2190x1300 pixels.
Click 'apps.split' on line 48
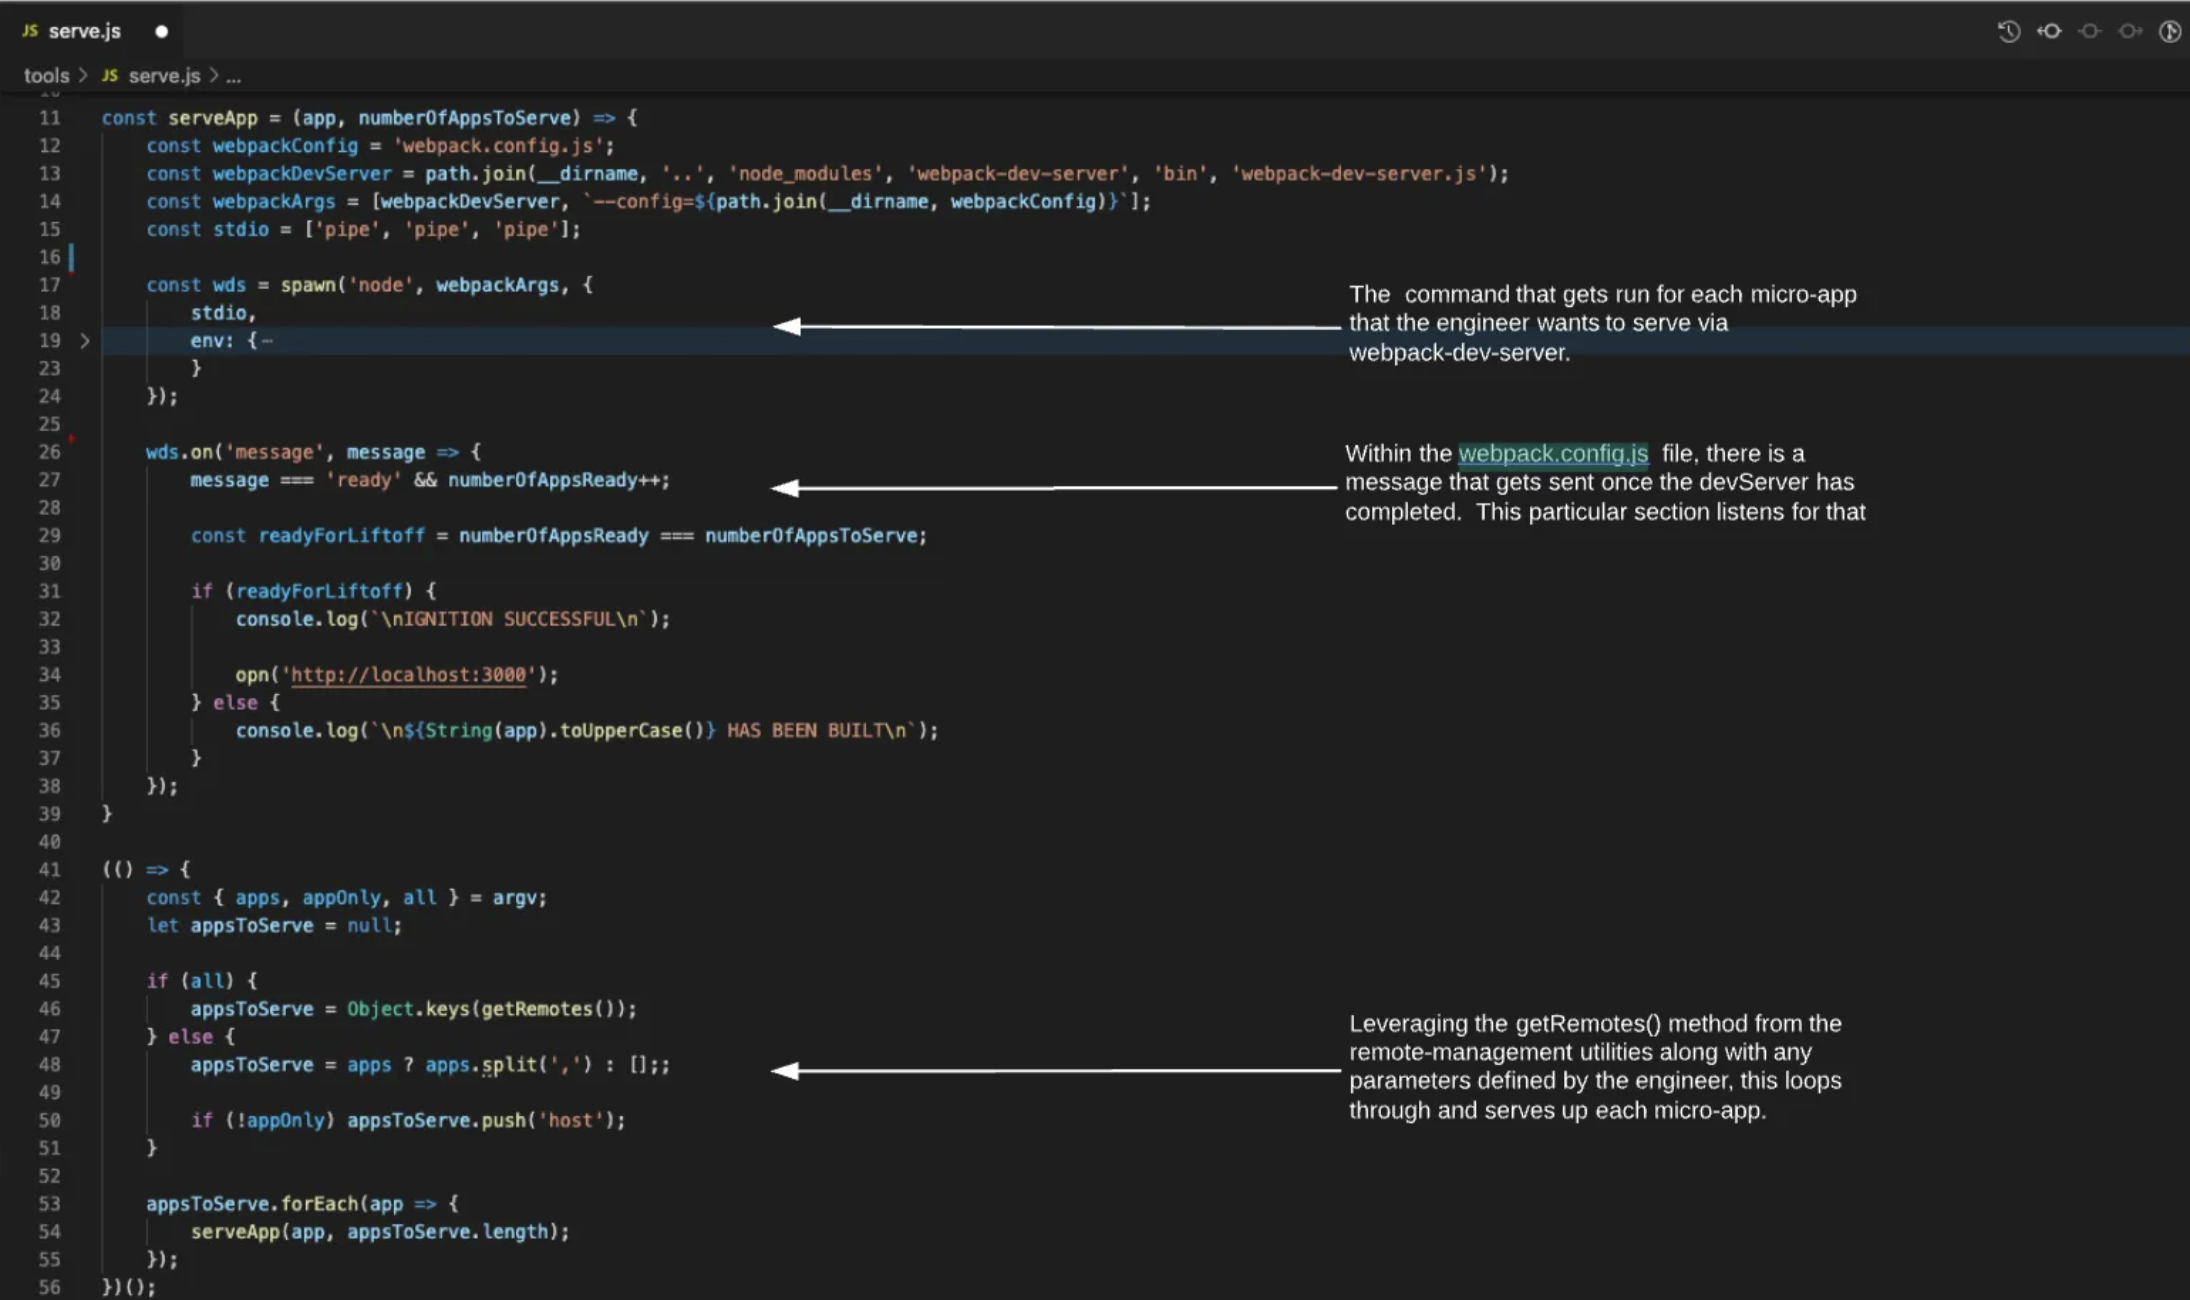coord(481,1065)
